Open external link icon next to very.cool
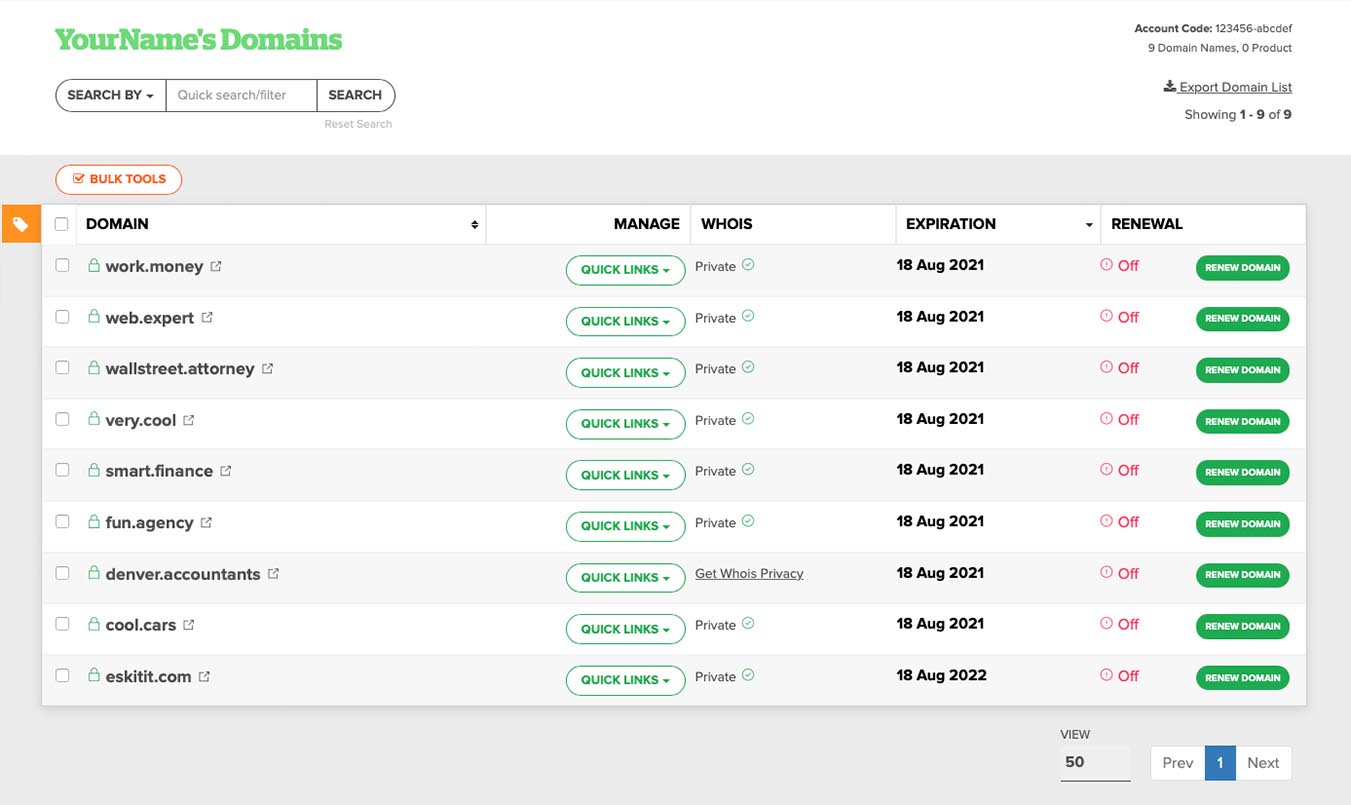 click(189, 420)
